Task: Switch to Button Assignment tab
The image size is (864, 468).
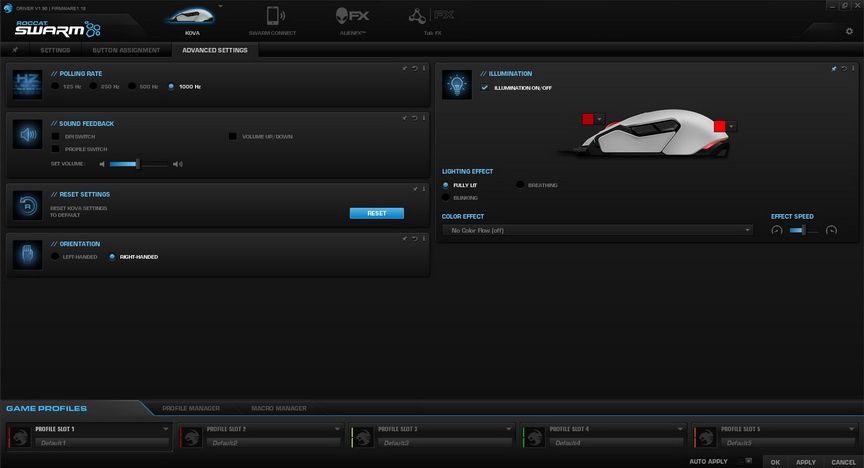Action: 126,50
